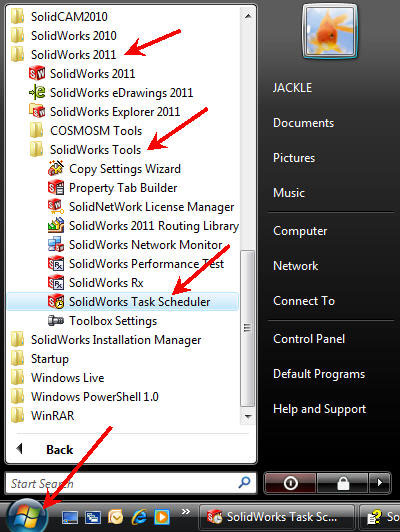The image size is (400, 532).
Task: Collapse the SolidWorks Tools folder
Action: [85, 150]
